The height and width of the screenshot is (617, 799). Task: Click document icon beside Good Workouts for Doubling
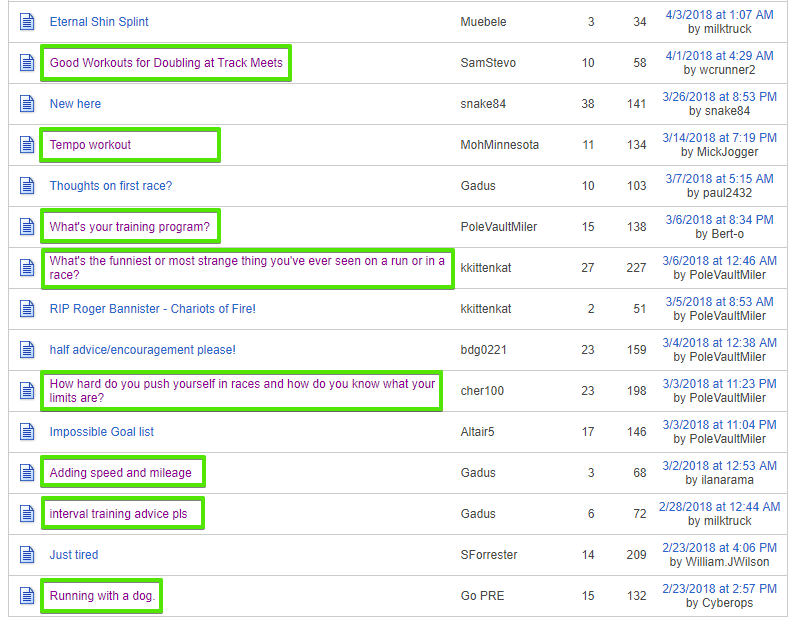pos(27,63)
